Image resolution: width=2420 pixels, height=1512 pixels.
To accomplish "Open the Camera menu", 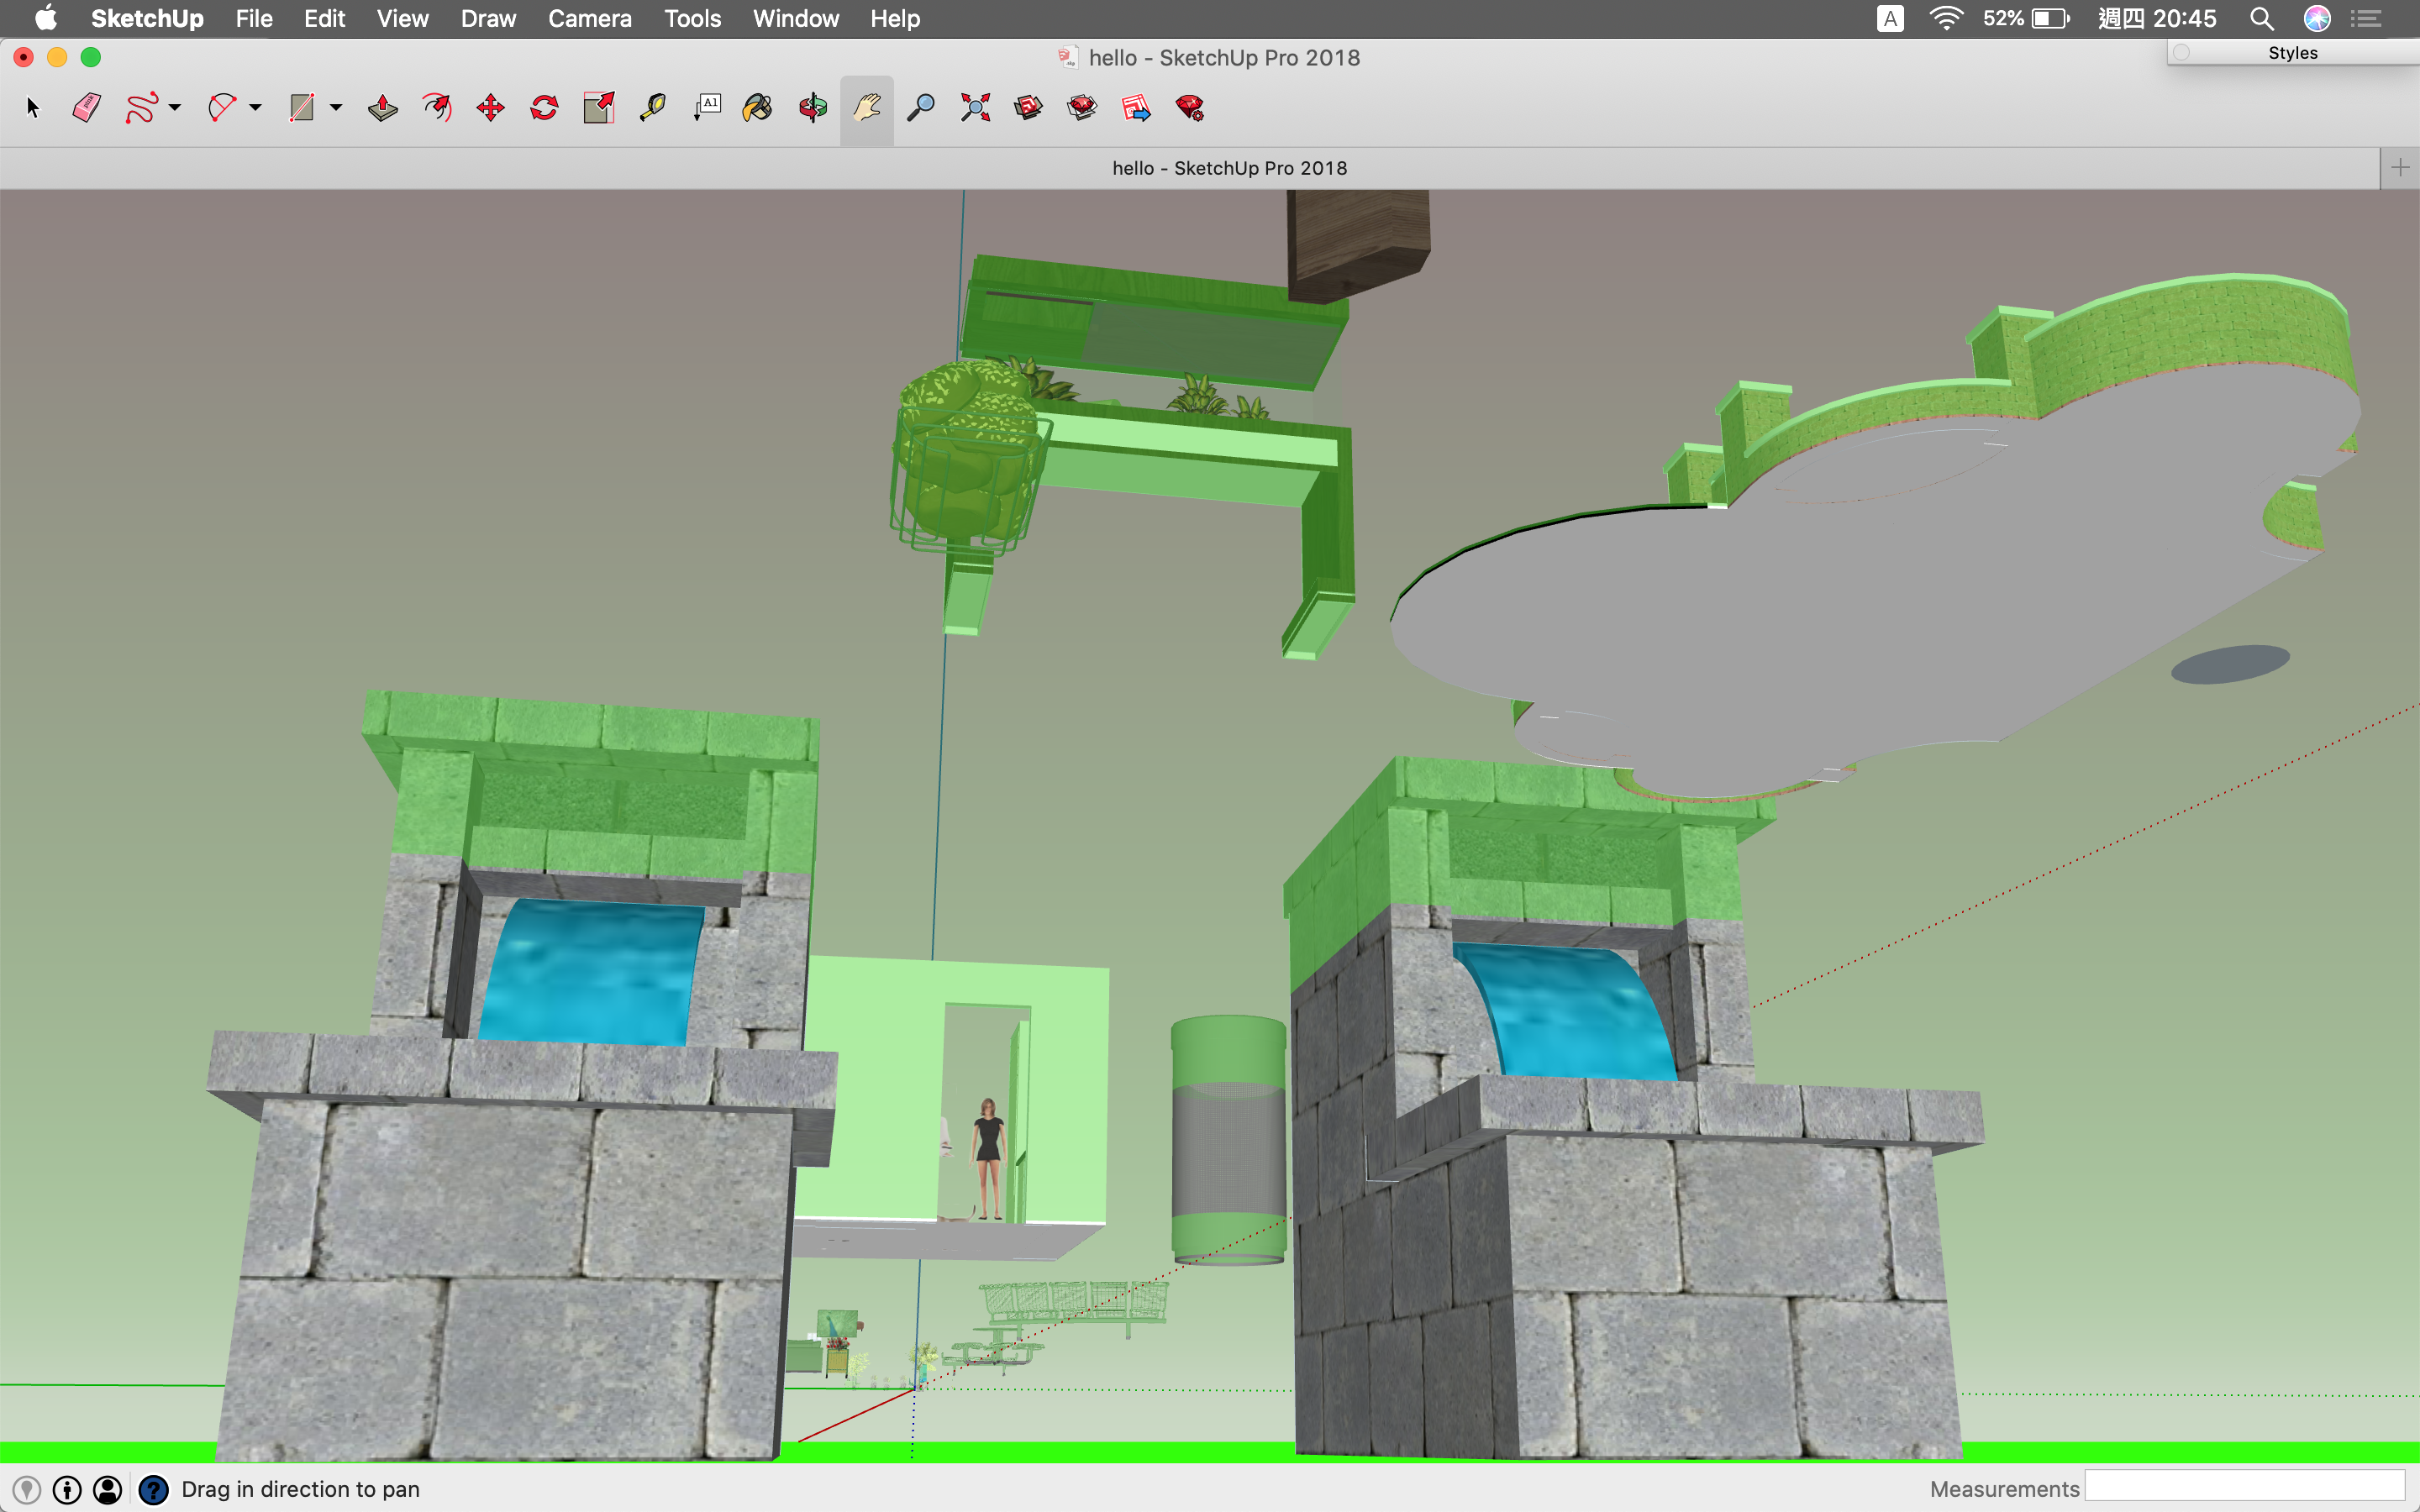I will pos(589,19).
